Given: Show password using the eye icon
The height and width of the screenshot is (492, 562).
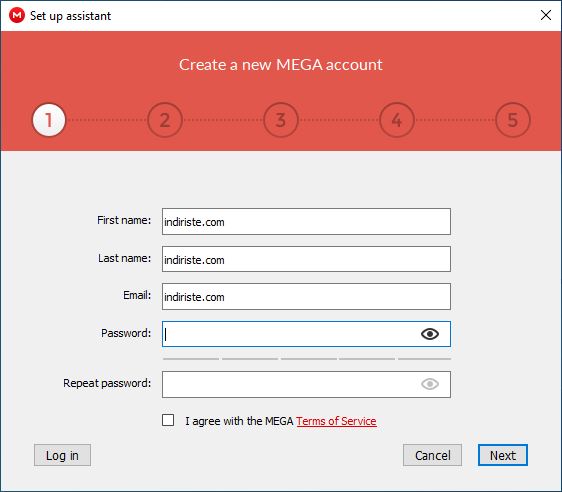Looking at the screenshot, I should click(430, 334).
